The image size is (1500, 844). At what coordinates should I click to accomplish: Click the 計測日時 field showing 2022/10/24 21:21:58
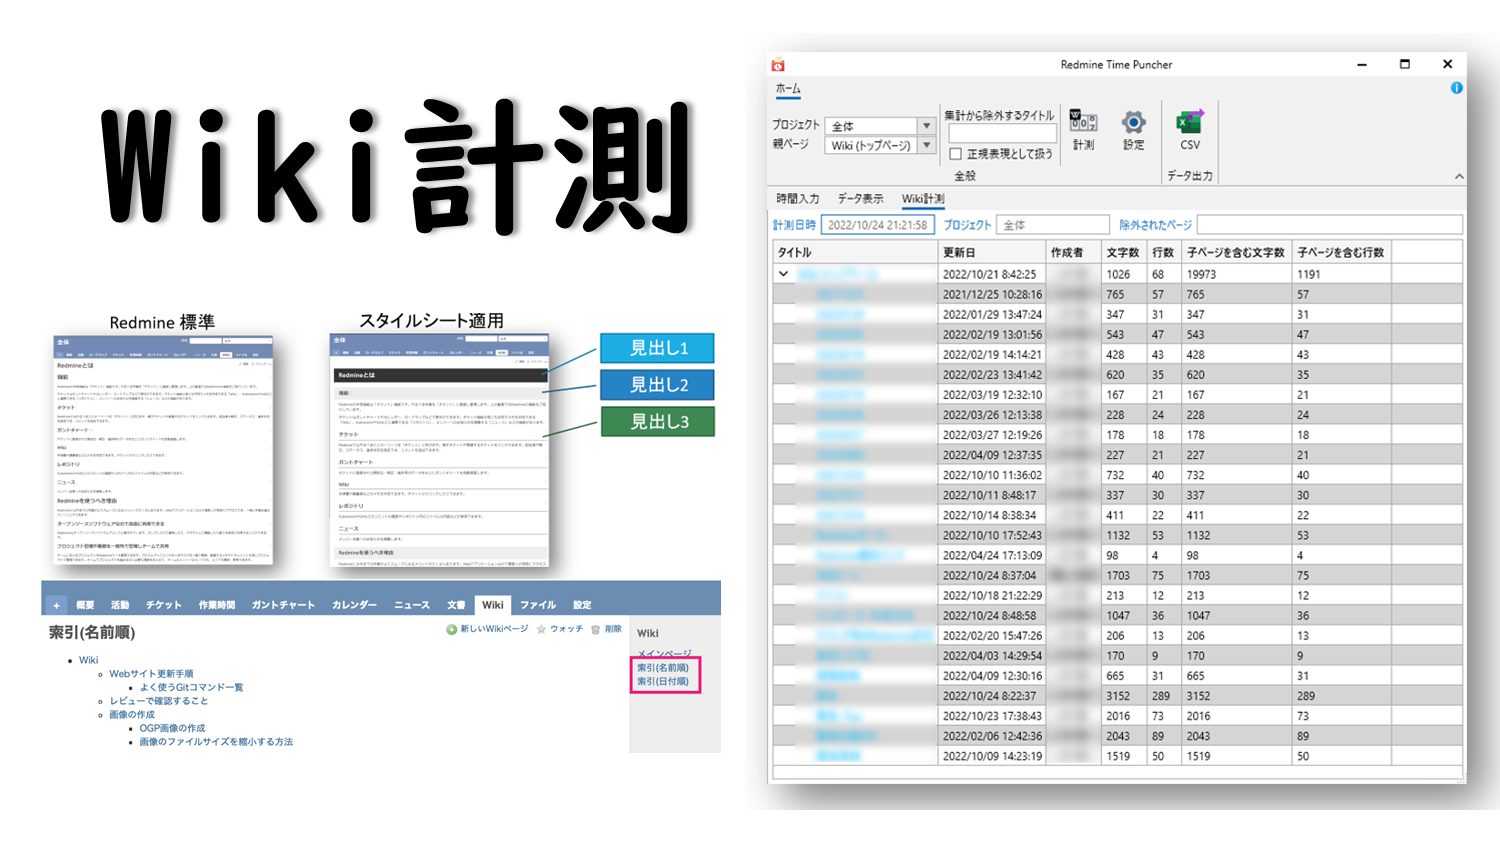[878, 225]
